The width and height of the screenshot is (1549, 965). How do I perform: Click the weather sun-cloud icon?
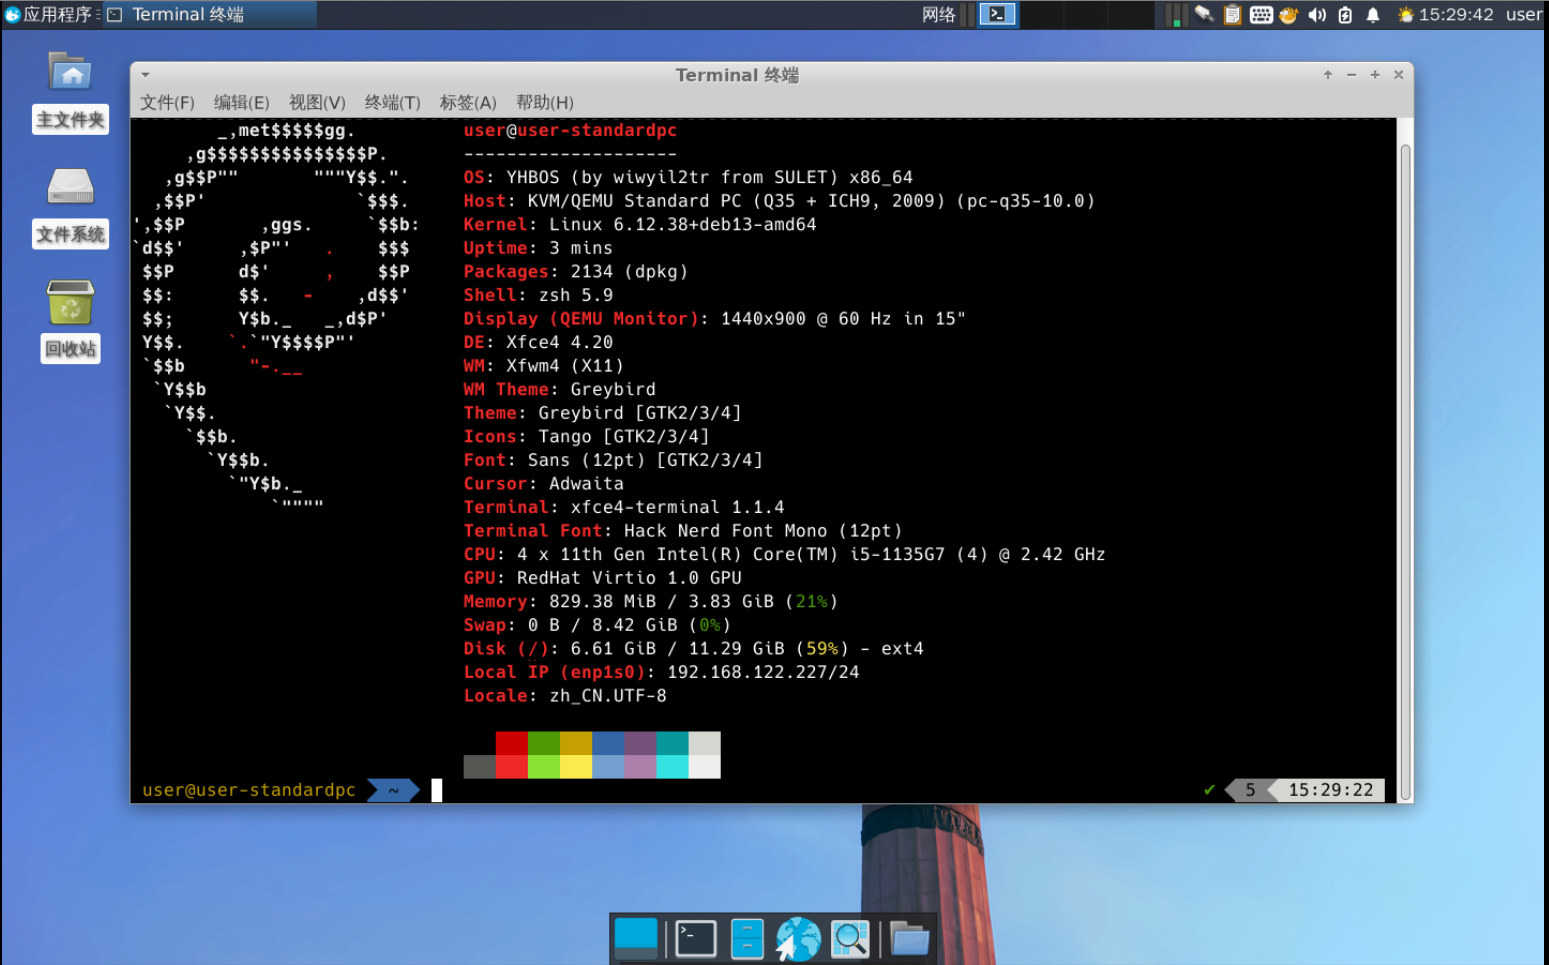pyautogui.click(x=1405, y=14)
